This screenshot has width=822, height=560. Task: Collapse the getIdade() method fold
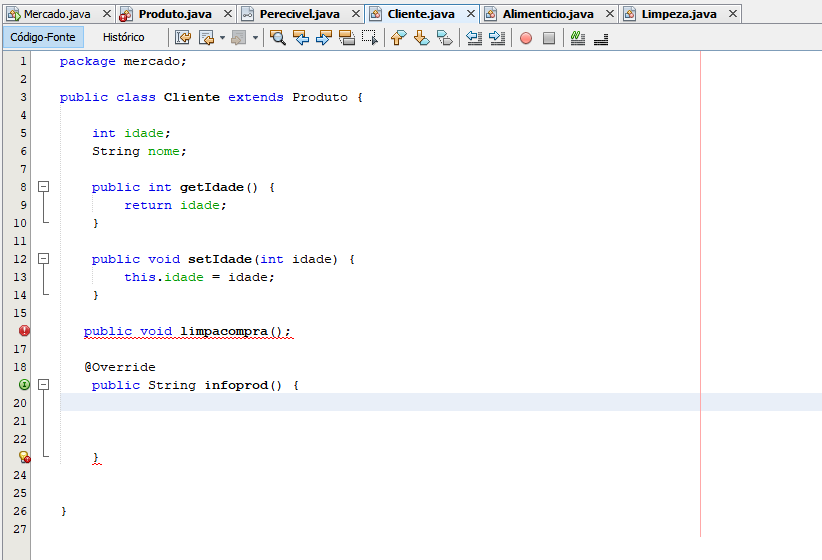click(x=44, y=187)
